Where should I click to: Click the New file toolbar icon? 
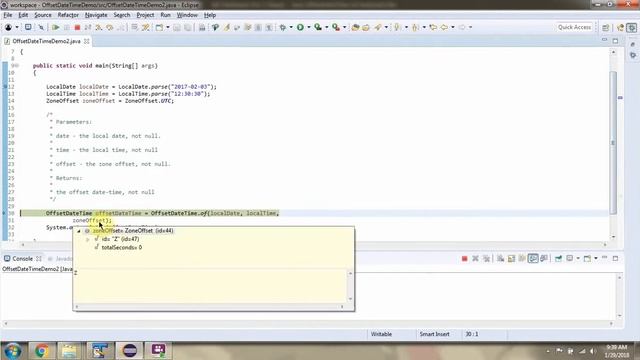point(159,27)
